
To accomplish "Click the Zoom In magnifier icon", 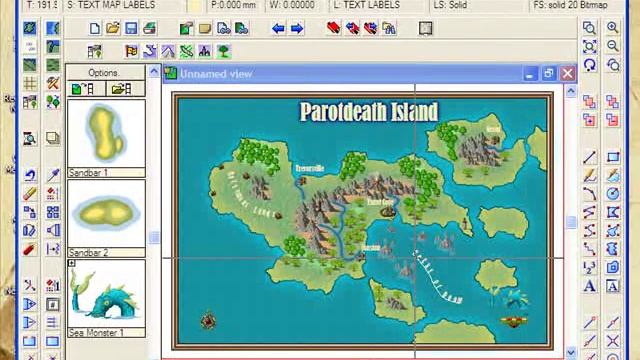I will (x=612, y=28).
